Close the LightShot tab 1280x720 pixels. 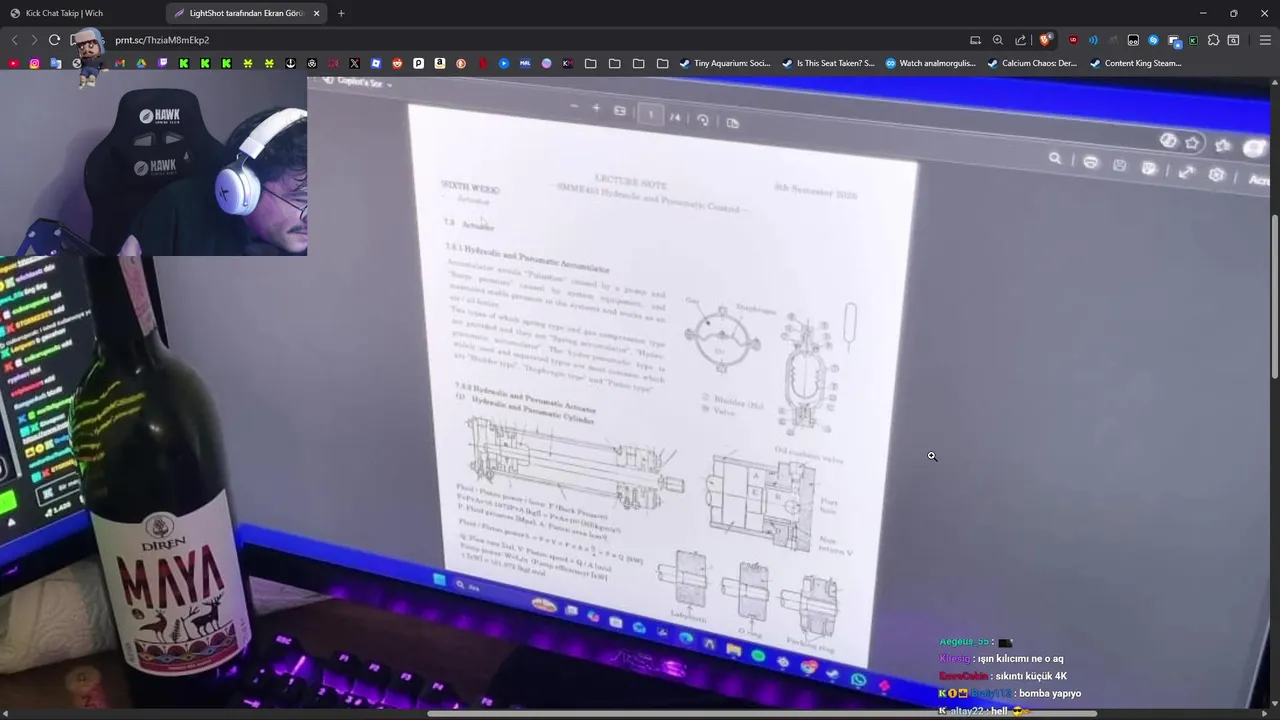click(316, 13)
